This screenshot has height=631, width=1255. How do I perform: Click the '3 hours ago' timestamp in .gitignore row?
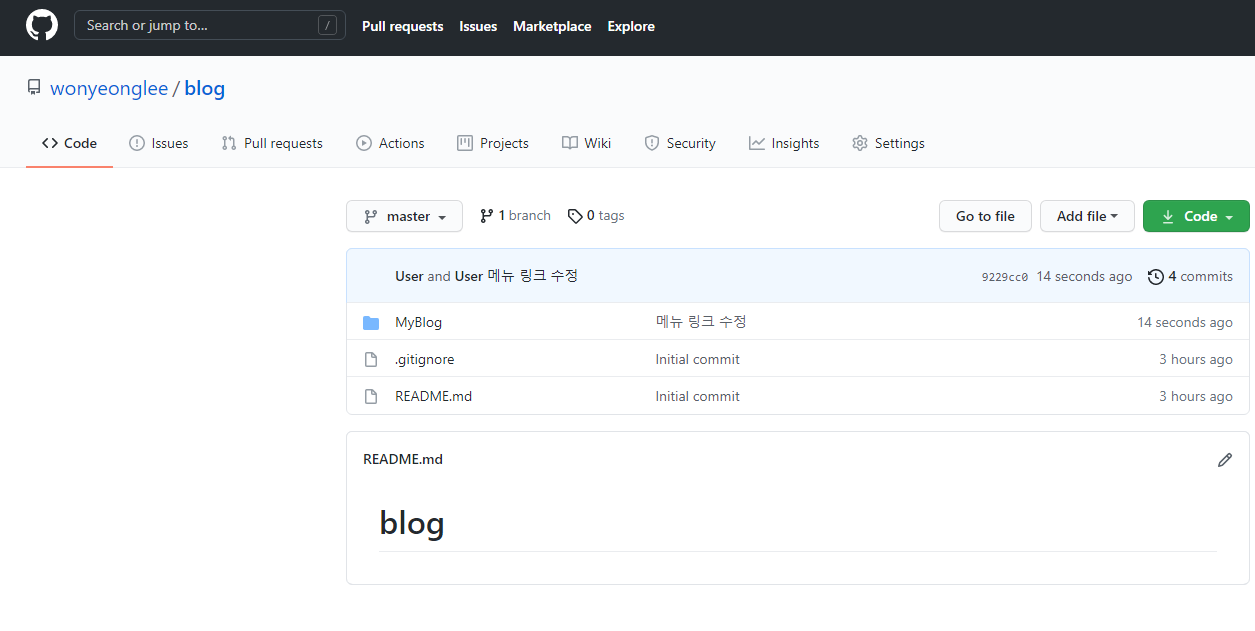[x=1196, y=359]
